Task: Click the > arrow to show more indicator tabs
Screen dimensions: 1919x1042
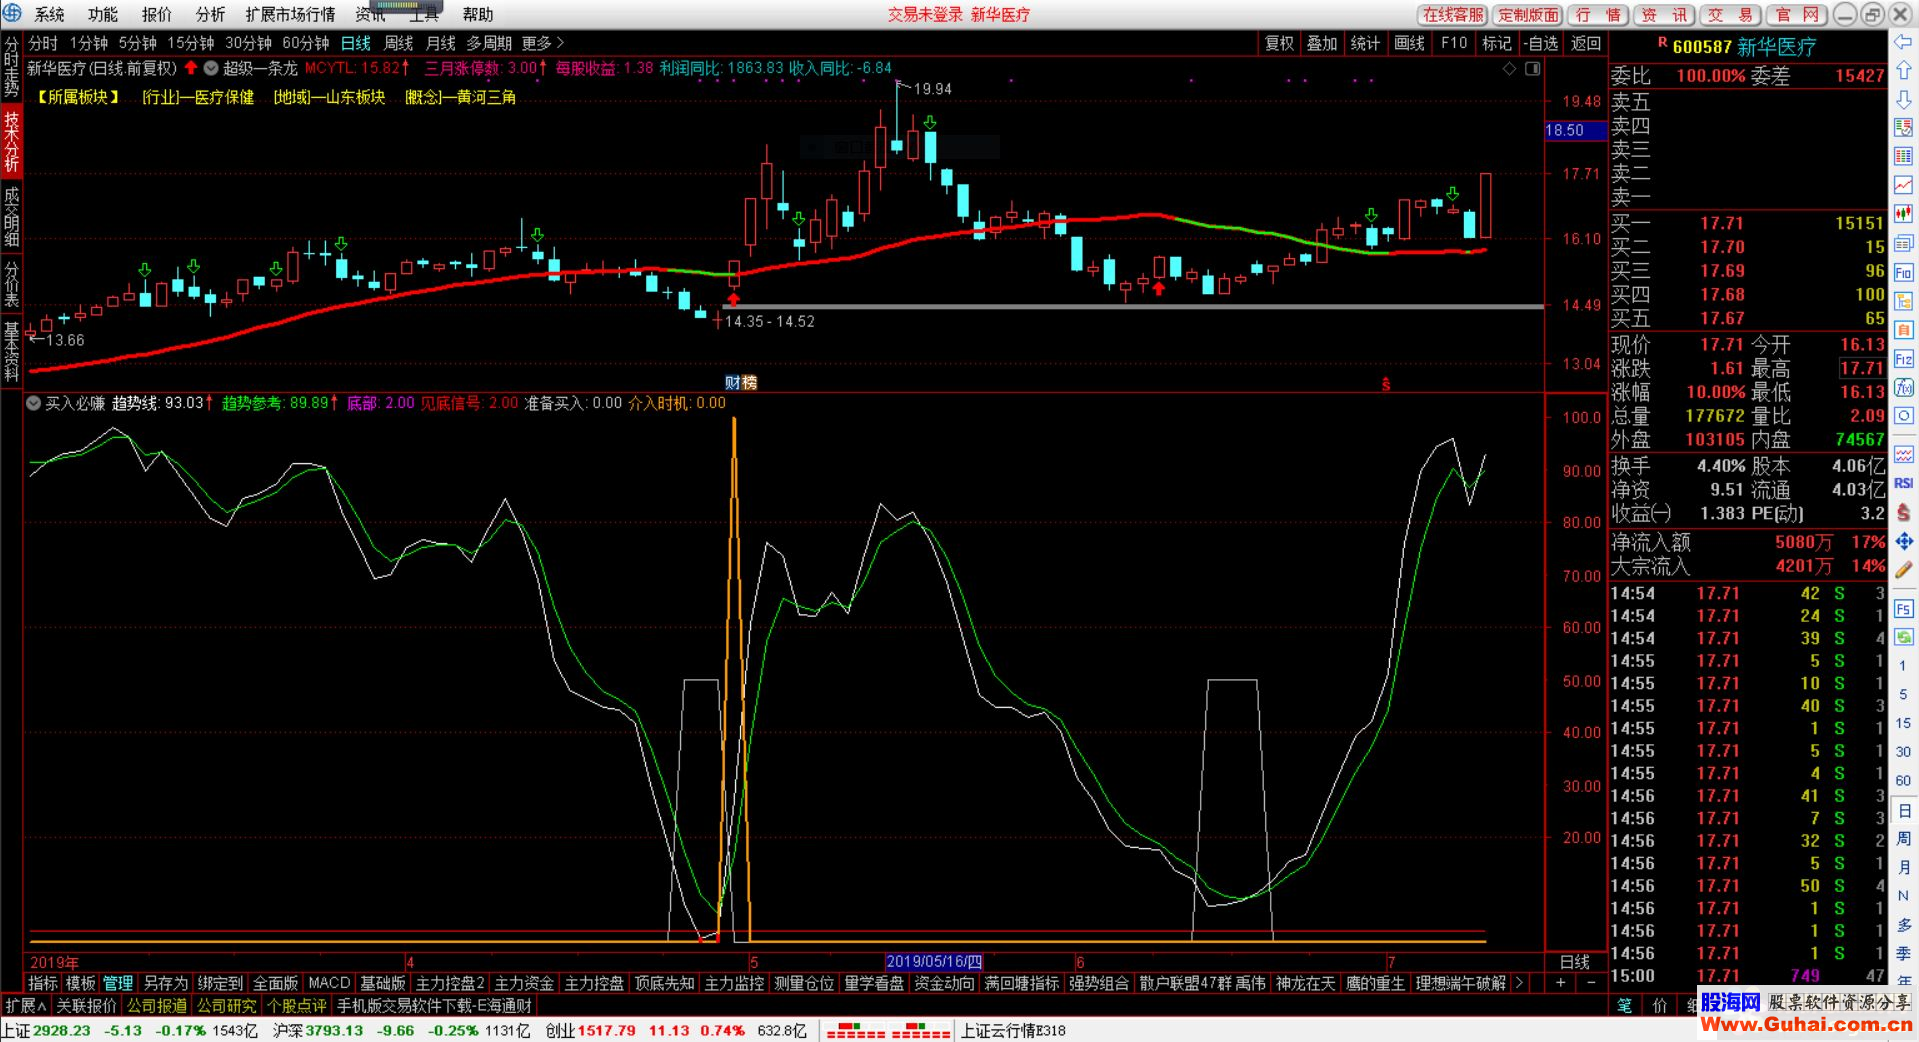Action: tap(1519, 983)
